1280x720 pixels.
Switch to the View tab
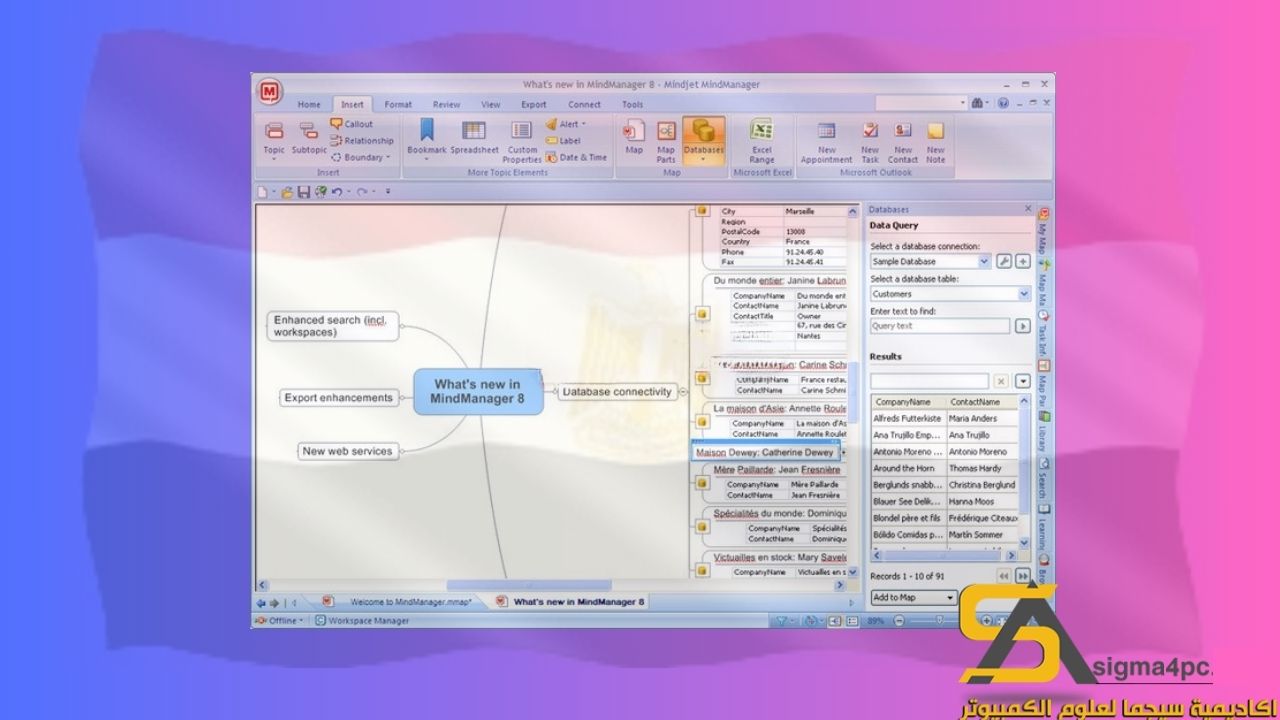click(491, 104)
